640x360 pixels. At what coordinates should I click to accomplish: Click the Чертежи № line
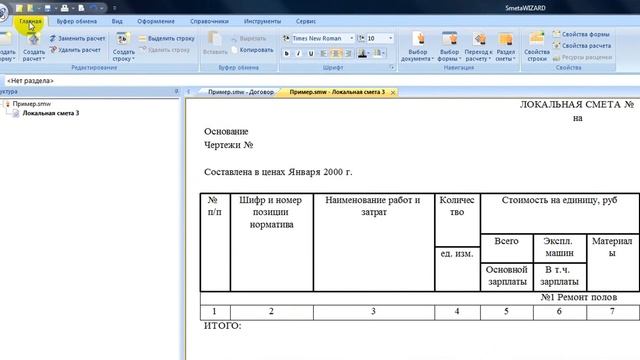229,145
